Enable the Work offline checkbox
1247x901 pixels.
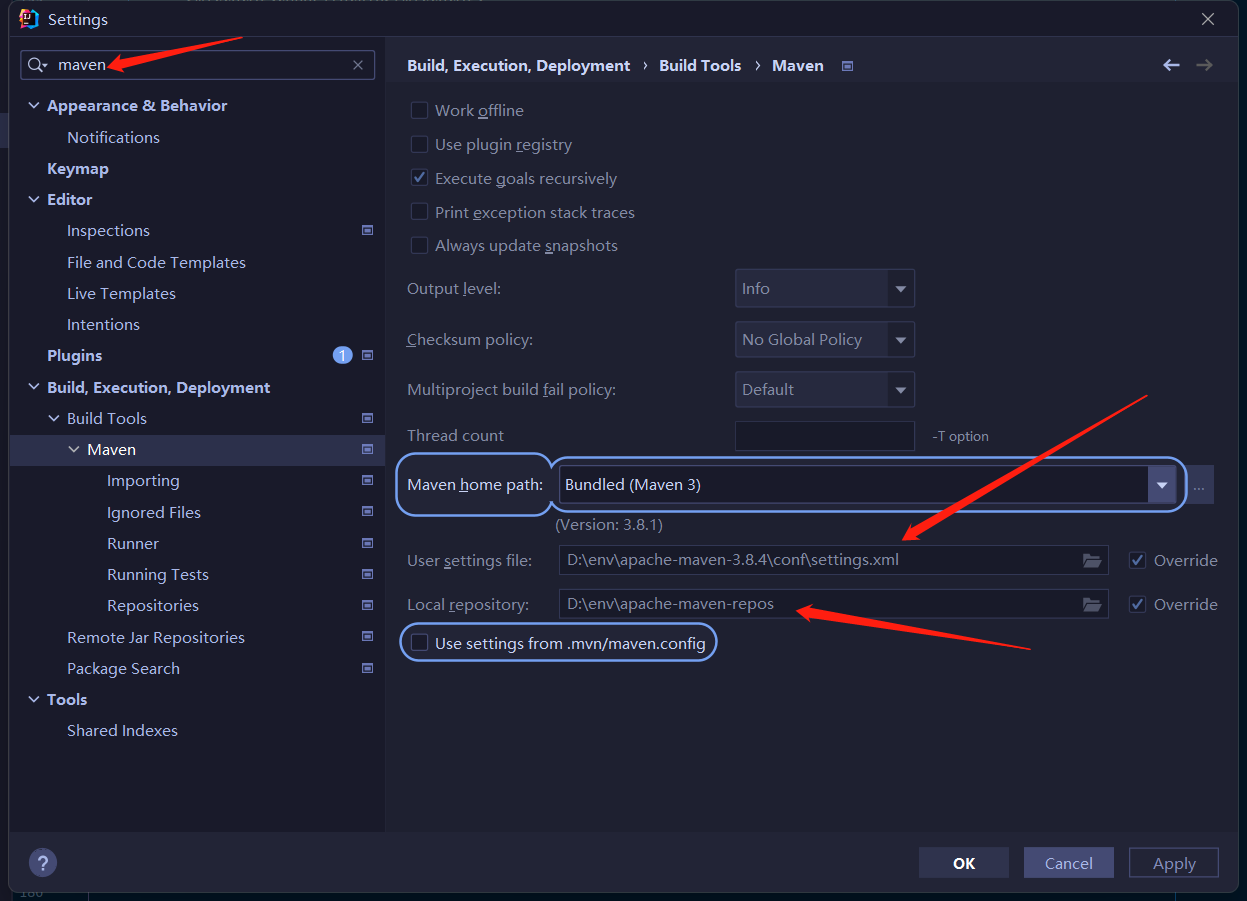pos(420,110)
